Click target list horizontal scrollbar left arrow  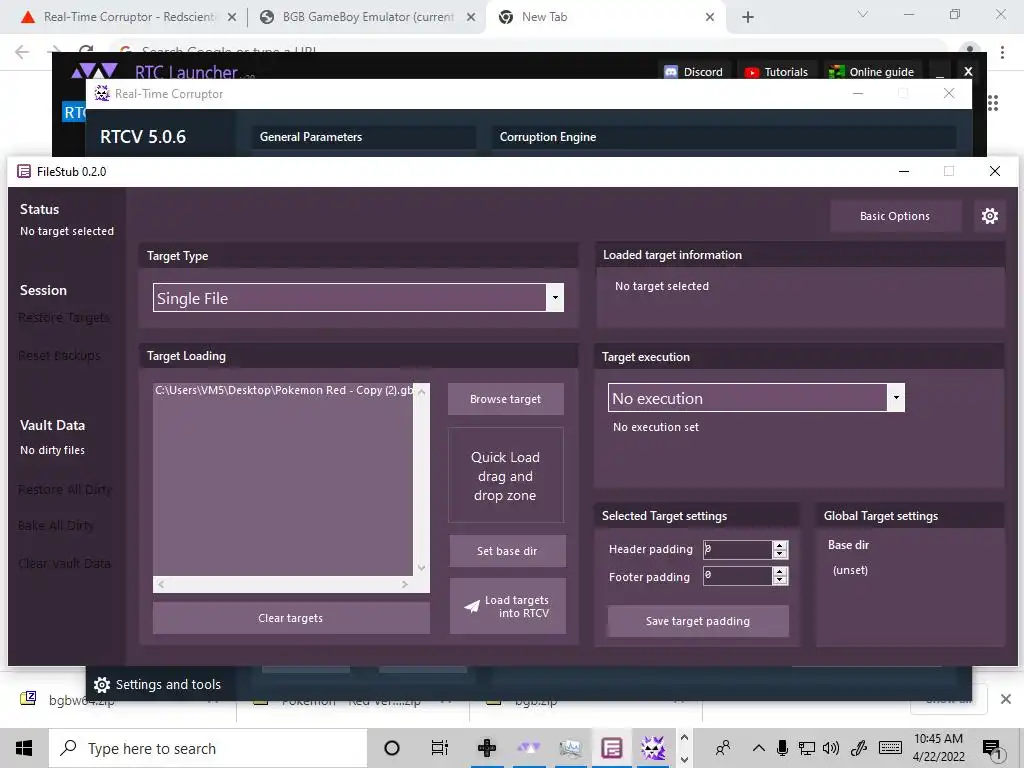[161, 584]
